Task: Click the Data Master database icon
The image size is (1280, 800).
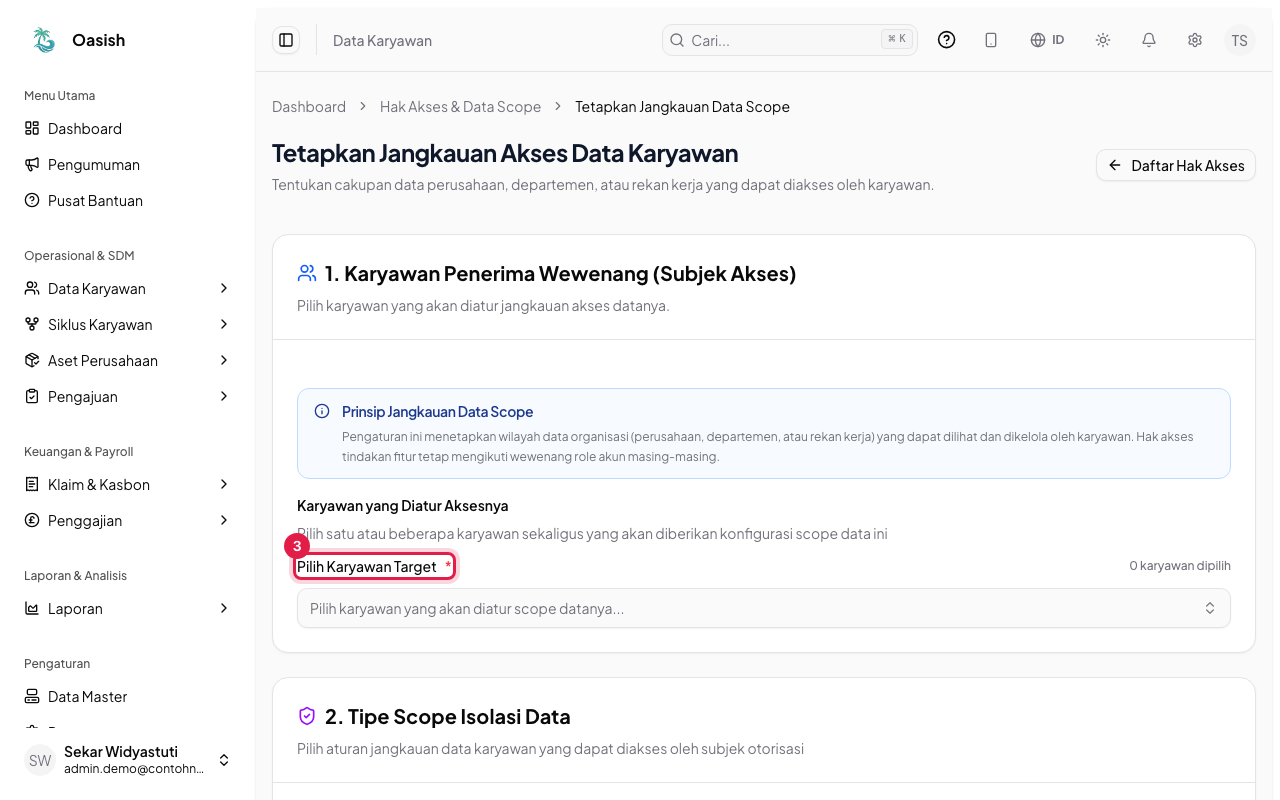Action: tap(32, 696)
